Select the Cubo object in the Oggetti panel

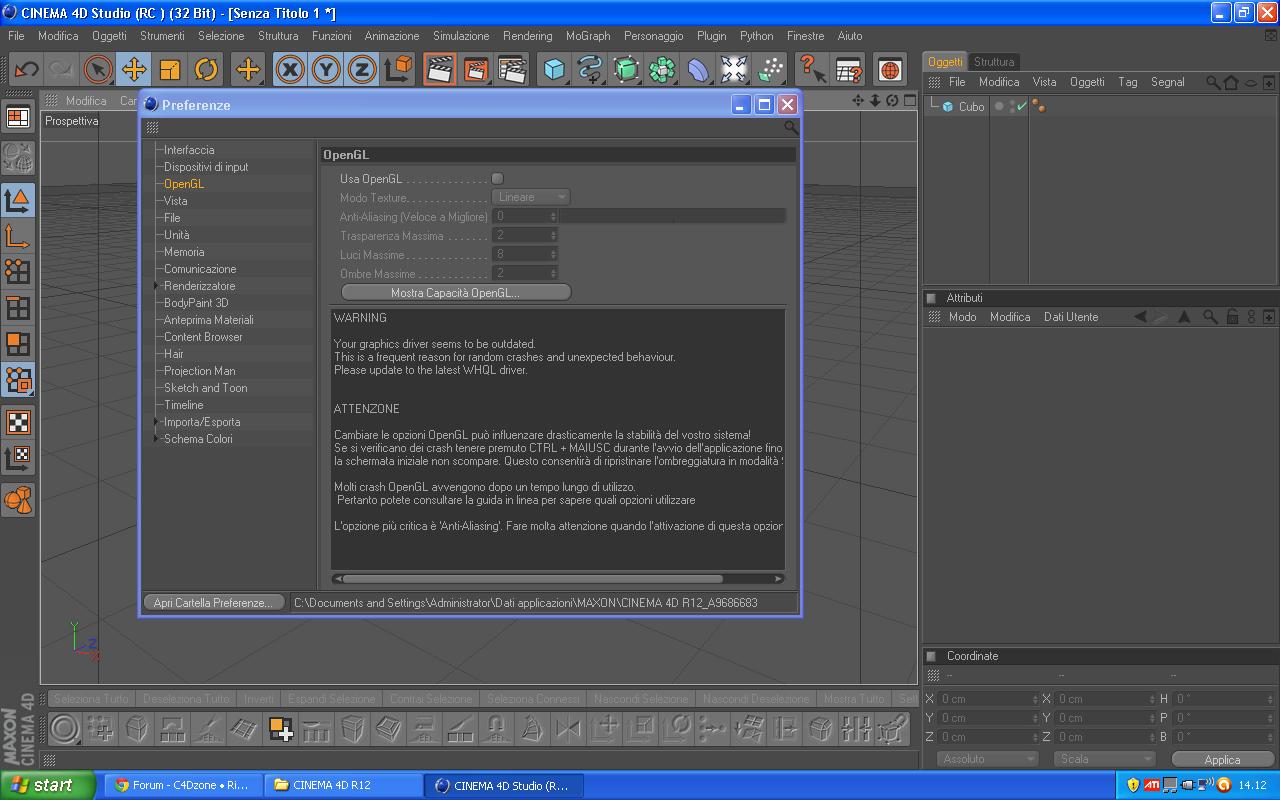(971, 107)
